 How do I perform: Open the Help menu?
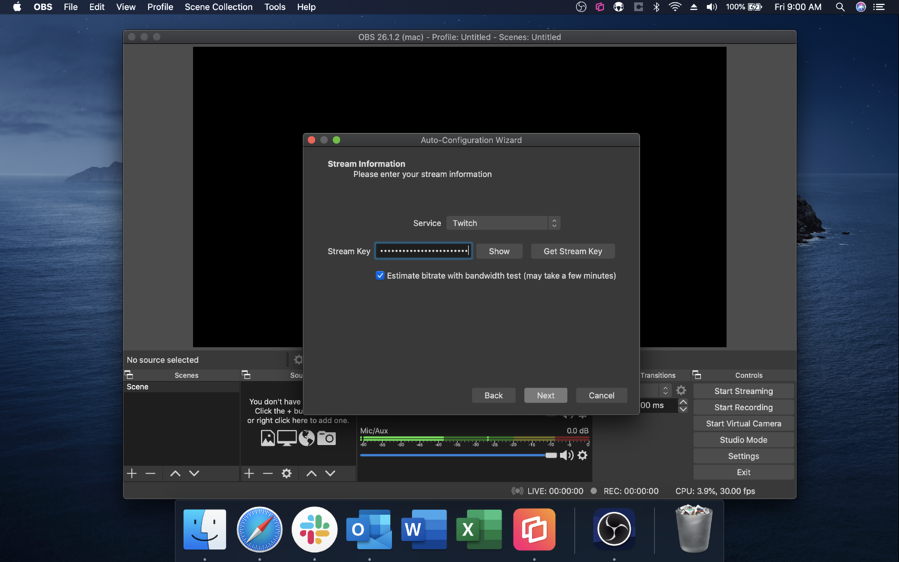pyautogui.click(x=306, y=7)
